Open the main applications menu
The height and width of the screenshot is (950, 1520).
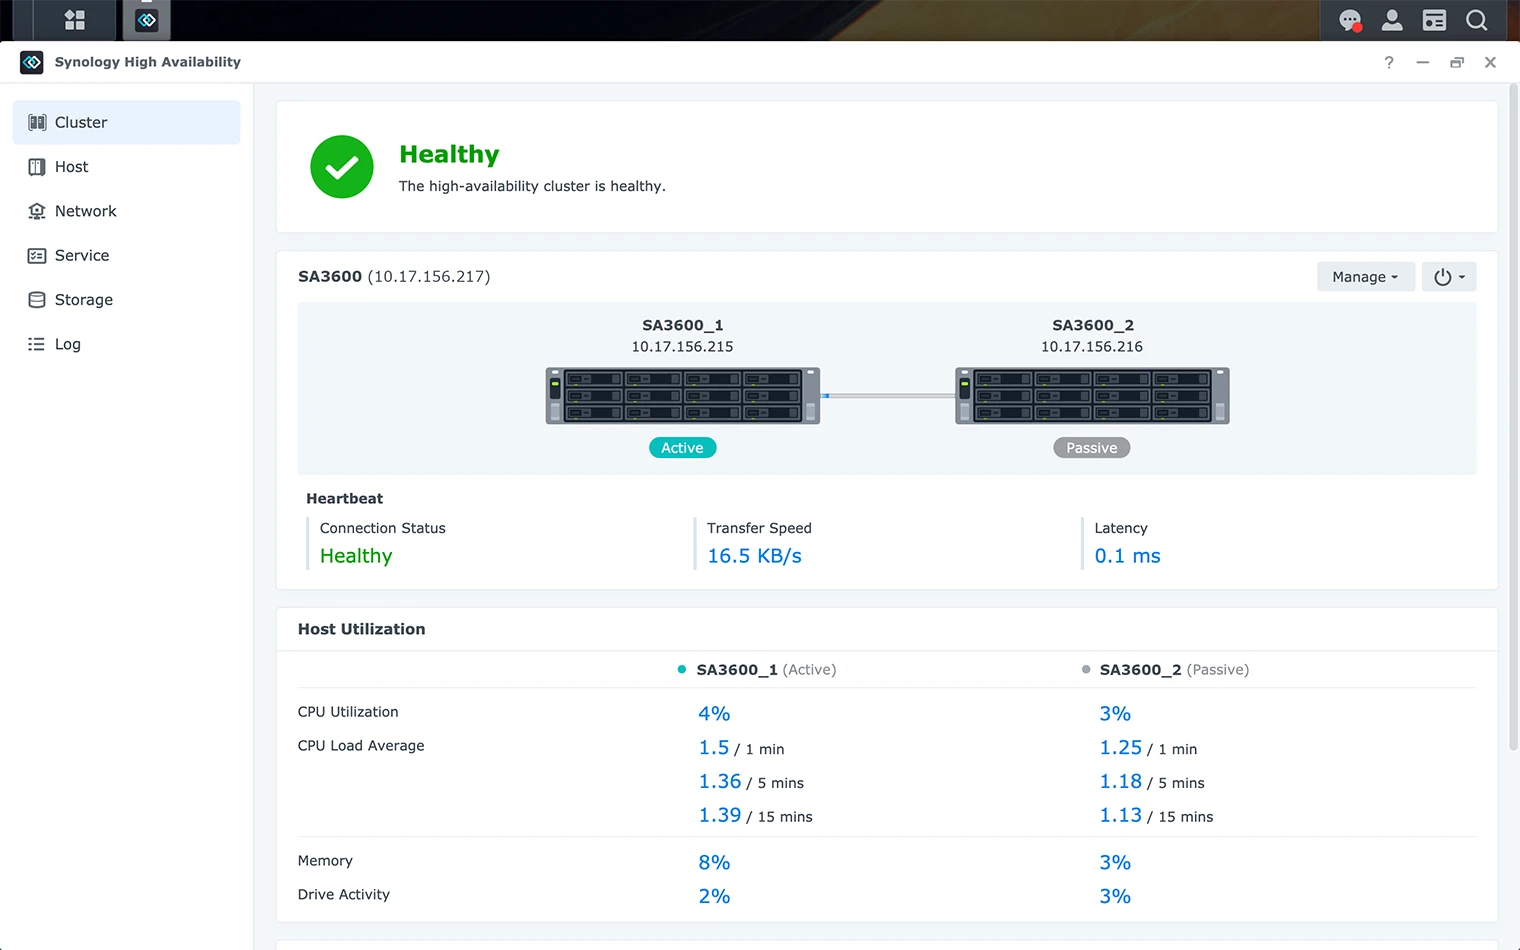[x=73, y=20]
